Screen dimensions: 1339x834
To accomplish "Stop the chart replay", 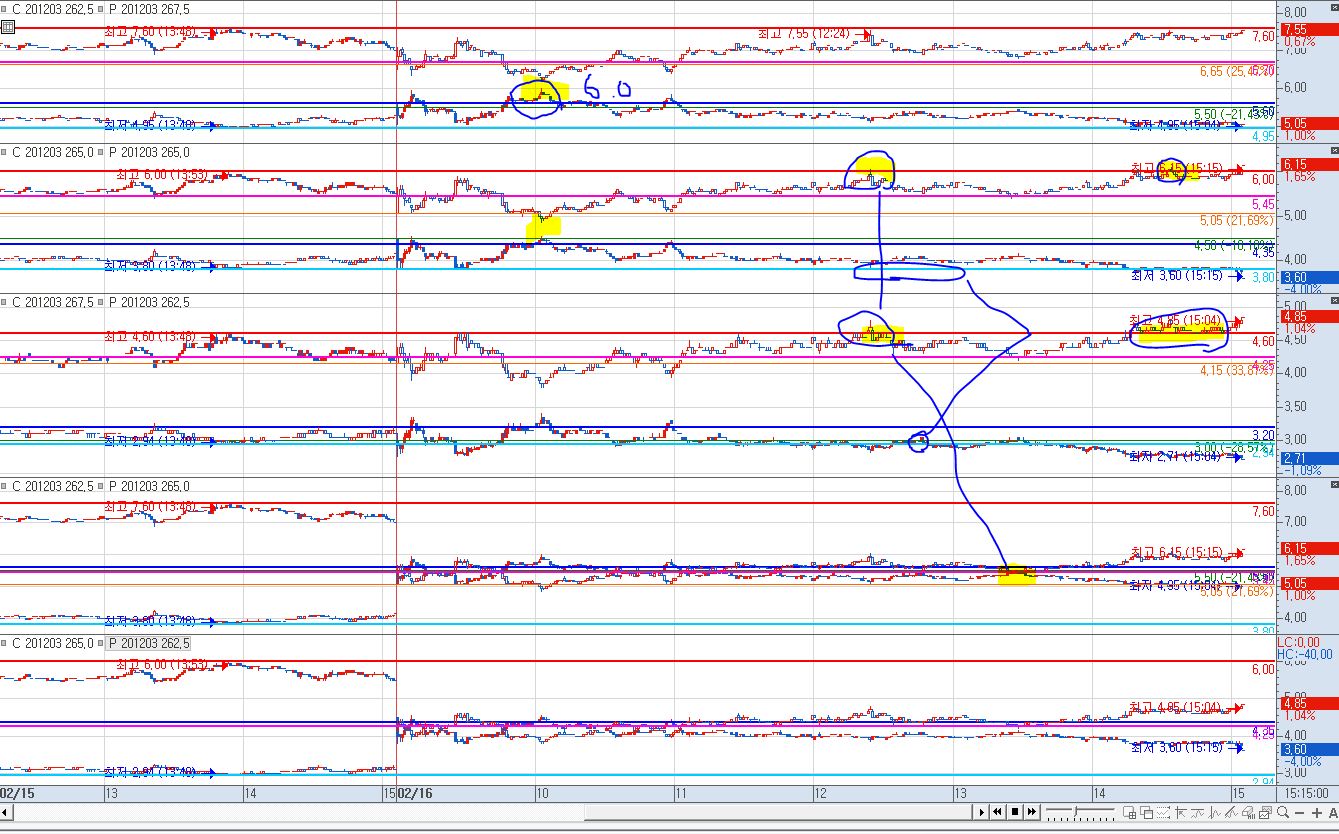I will click(1015, 812).
